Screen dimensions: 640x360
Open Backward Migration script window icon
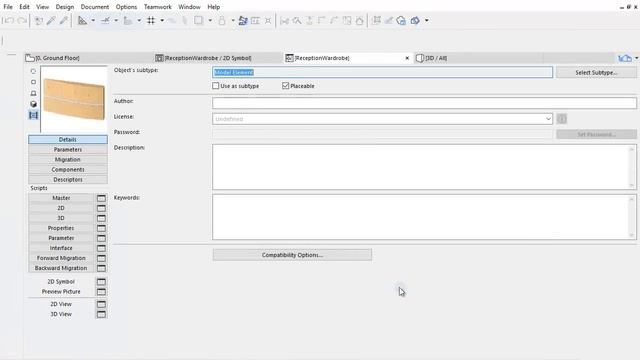(x=101, y=268)
